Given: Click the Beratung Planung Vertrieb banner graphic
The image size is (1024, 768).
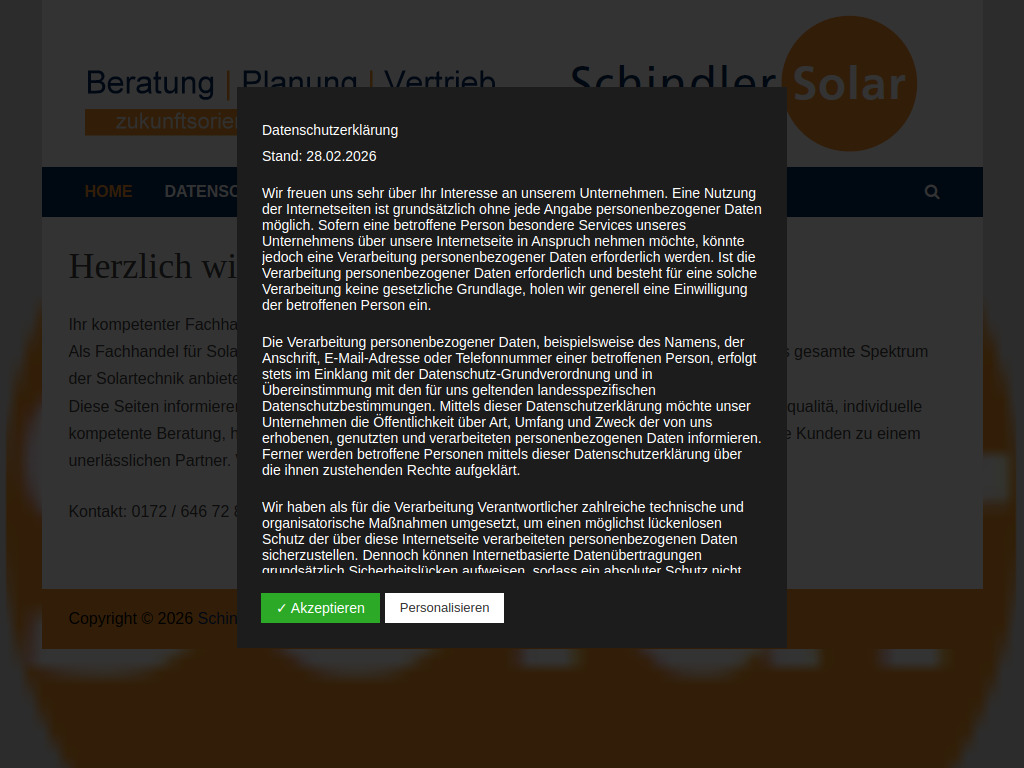Looking at the screenshot, I should click(150, 83).
